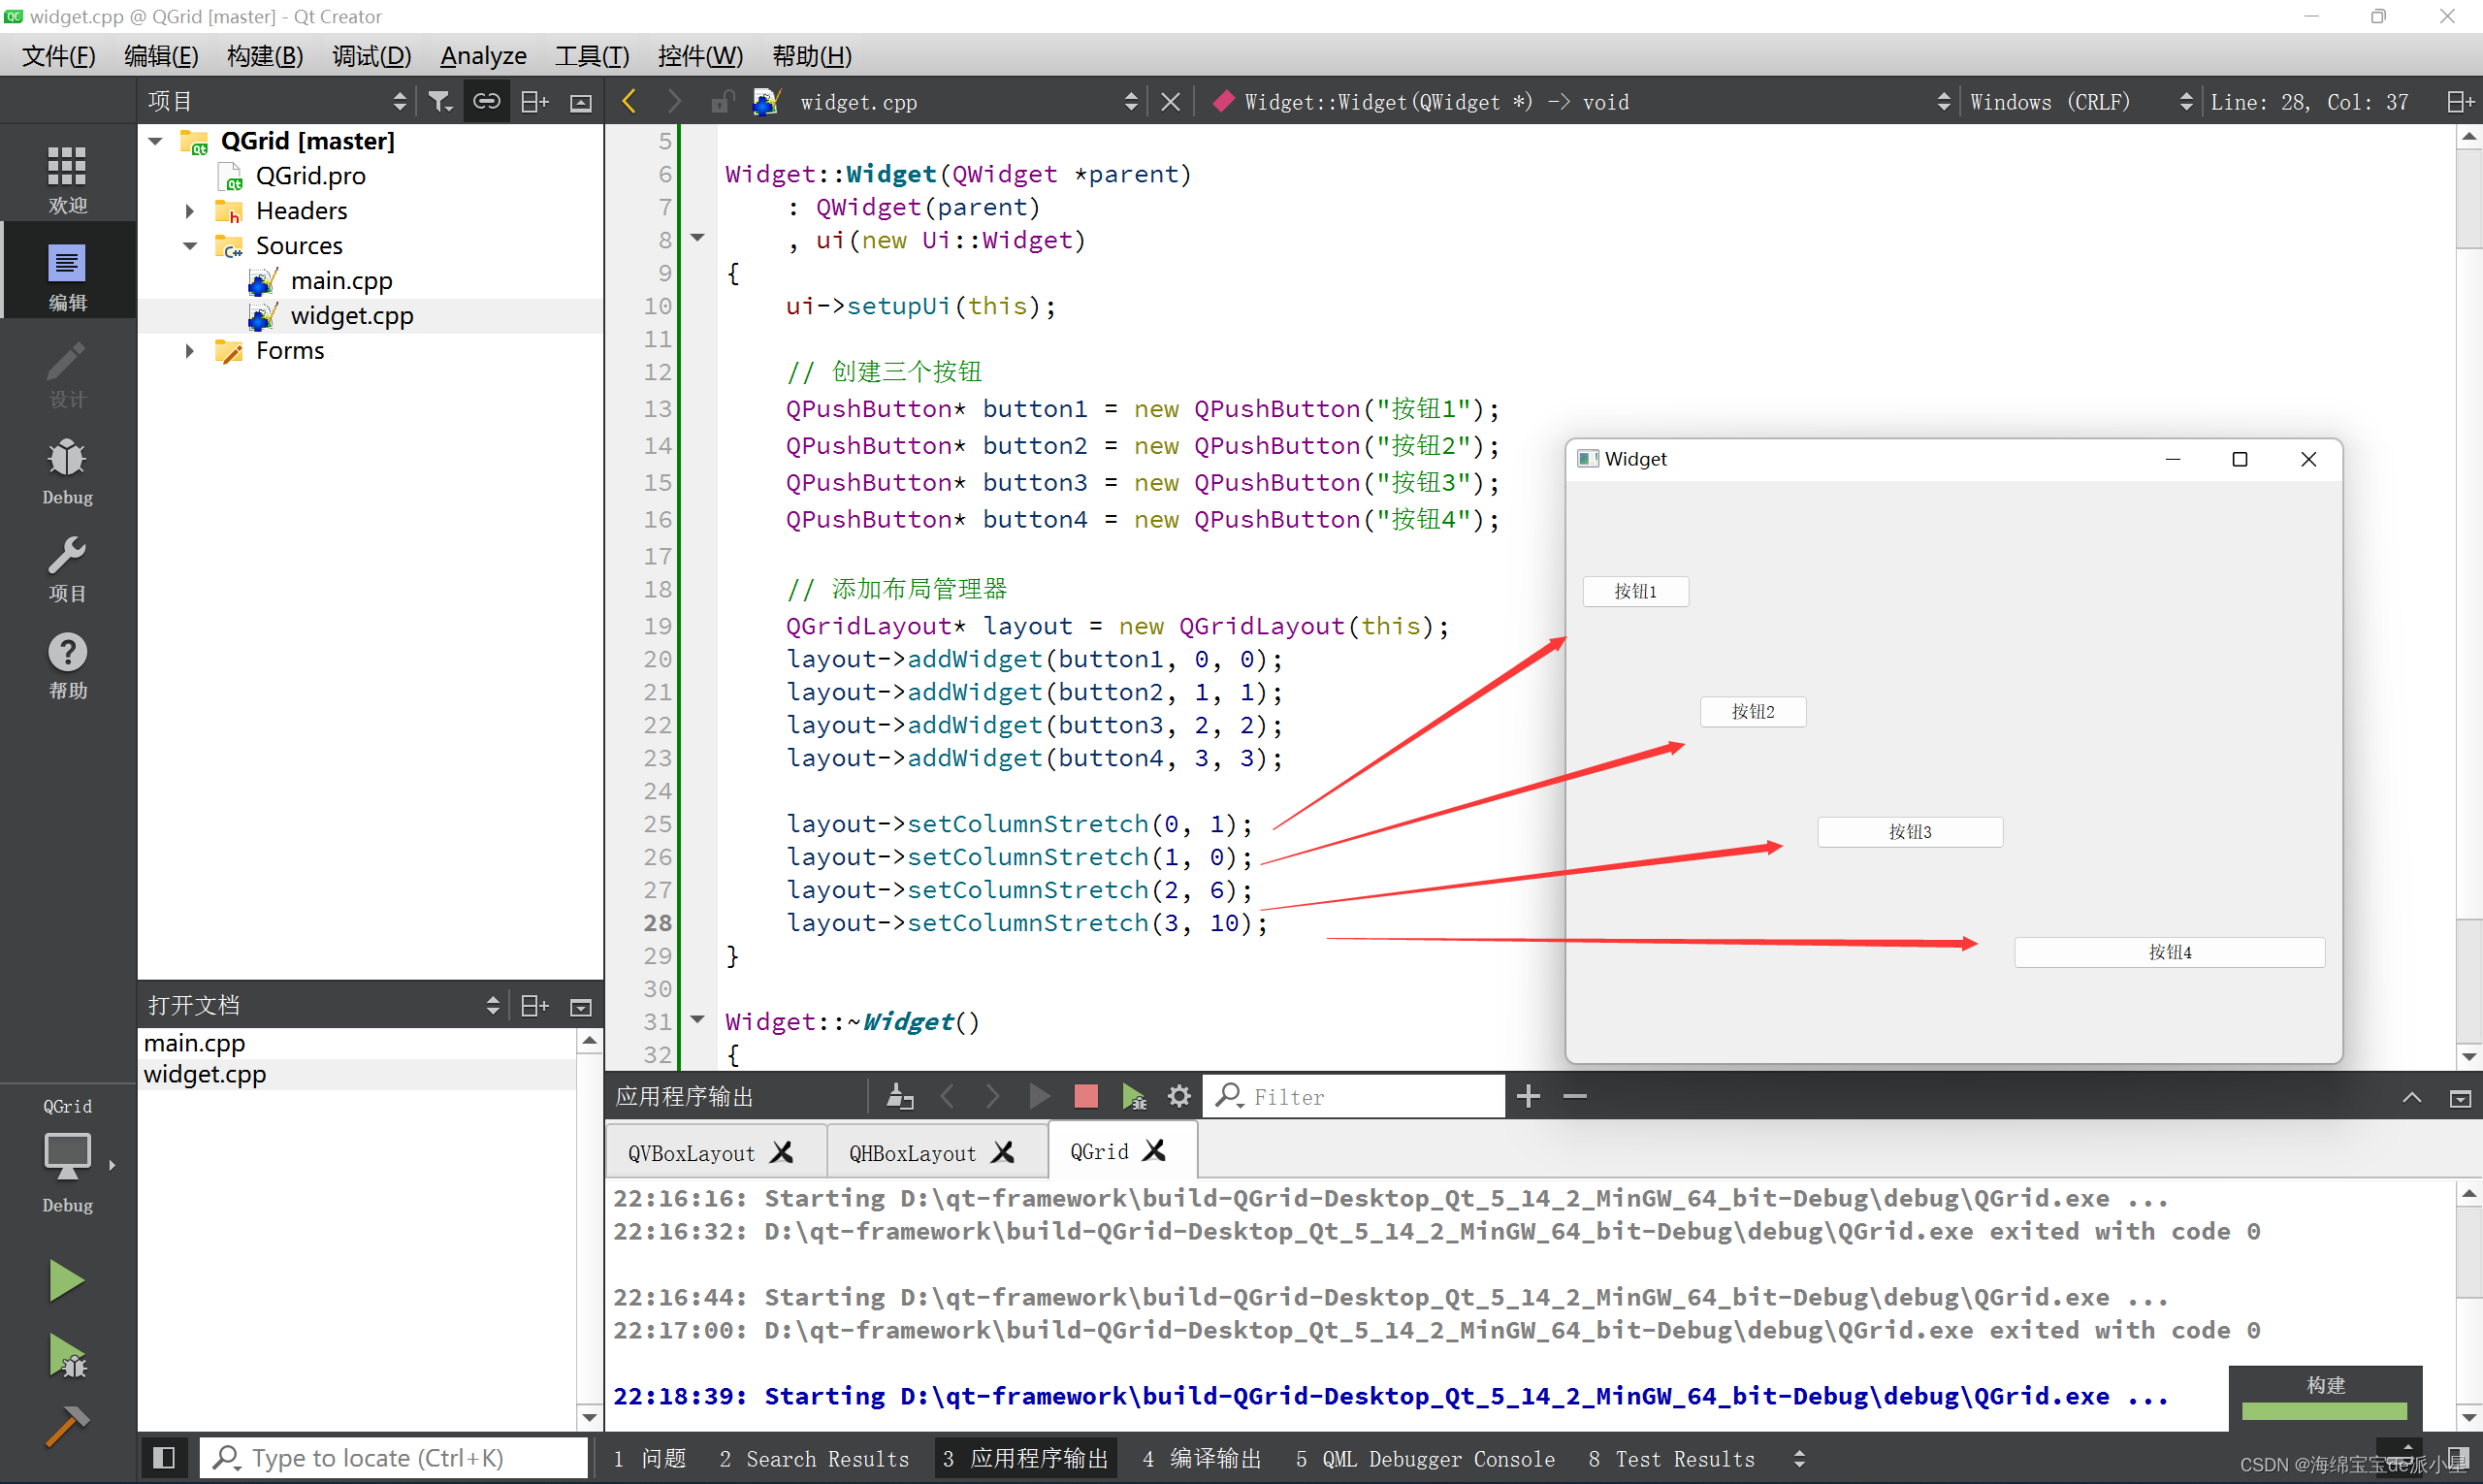
Task: Click the green Run button
Action: pyautogui.click(x=66, y=1280)
